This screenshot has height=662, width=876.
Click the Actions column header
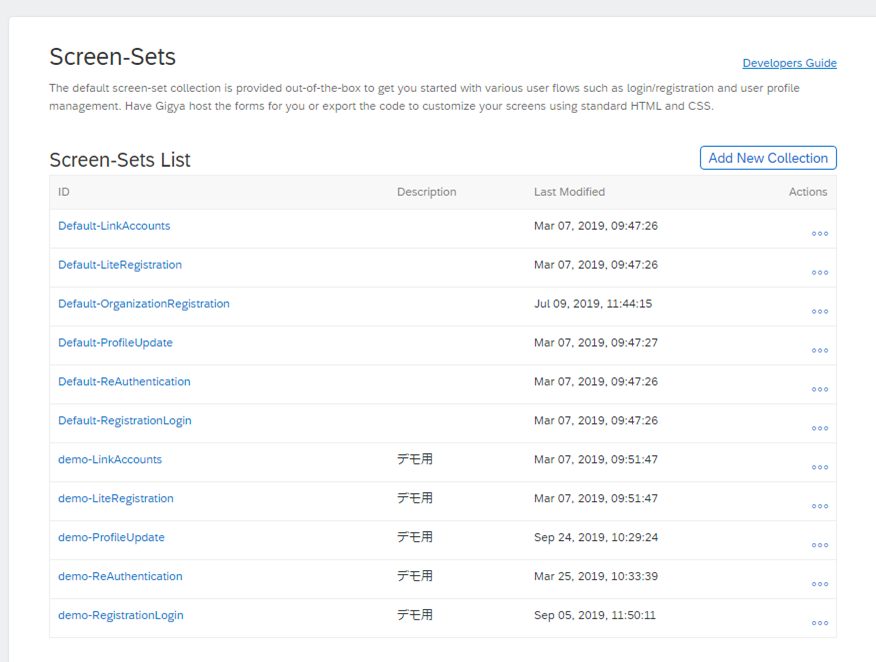pyautogui.click(x=808, y=192)
